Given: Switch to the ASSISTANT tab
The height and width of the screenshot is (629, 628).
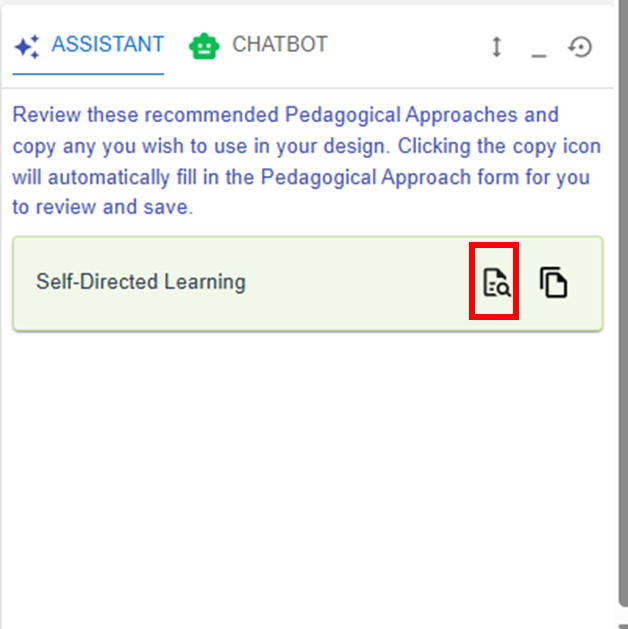Looking at the screenshot, I should 88,46.
